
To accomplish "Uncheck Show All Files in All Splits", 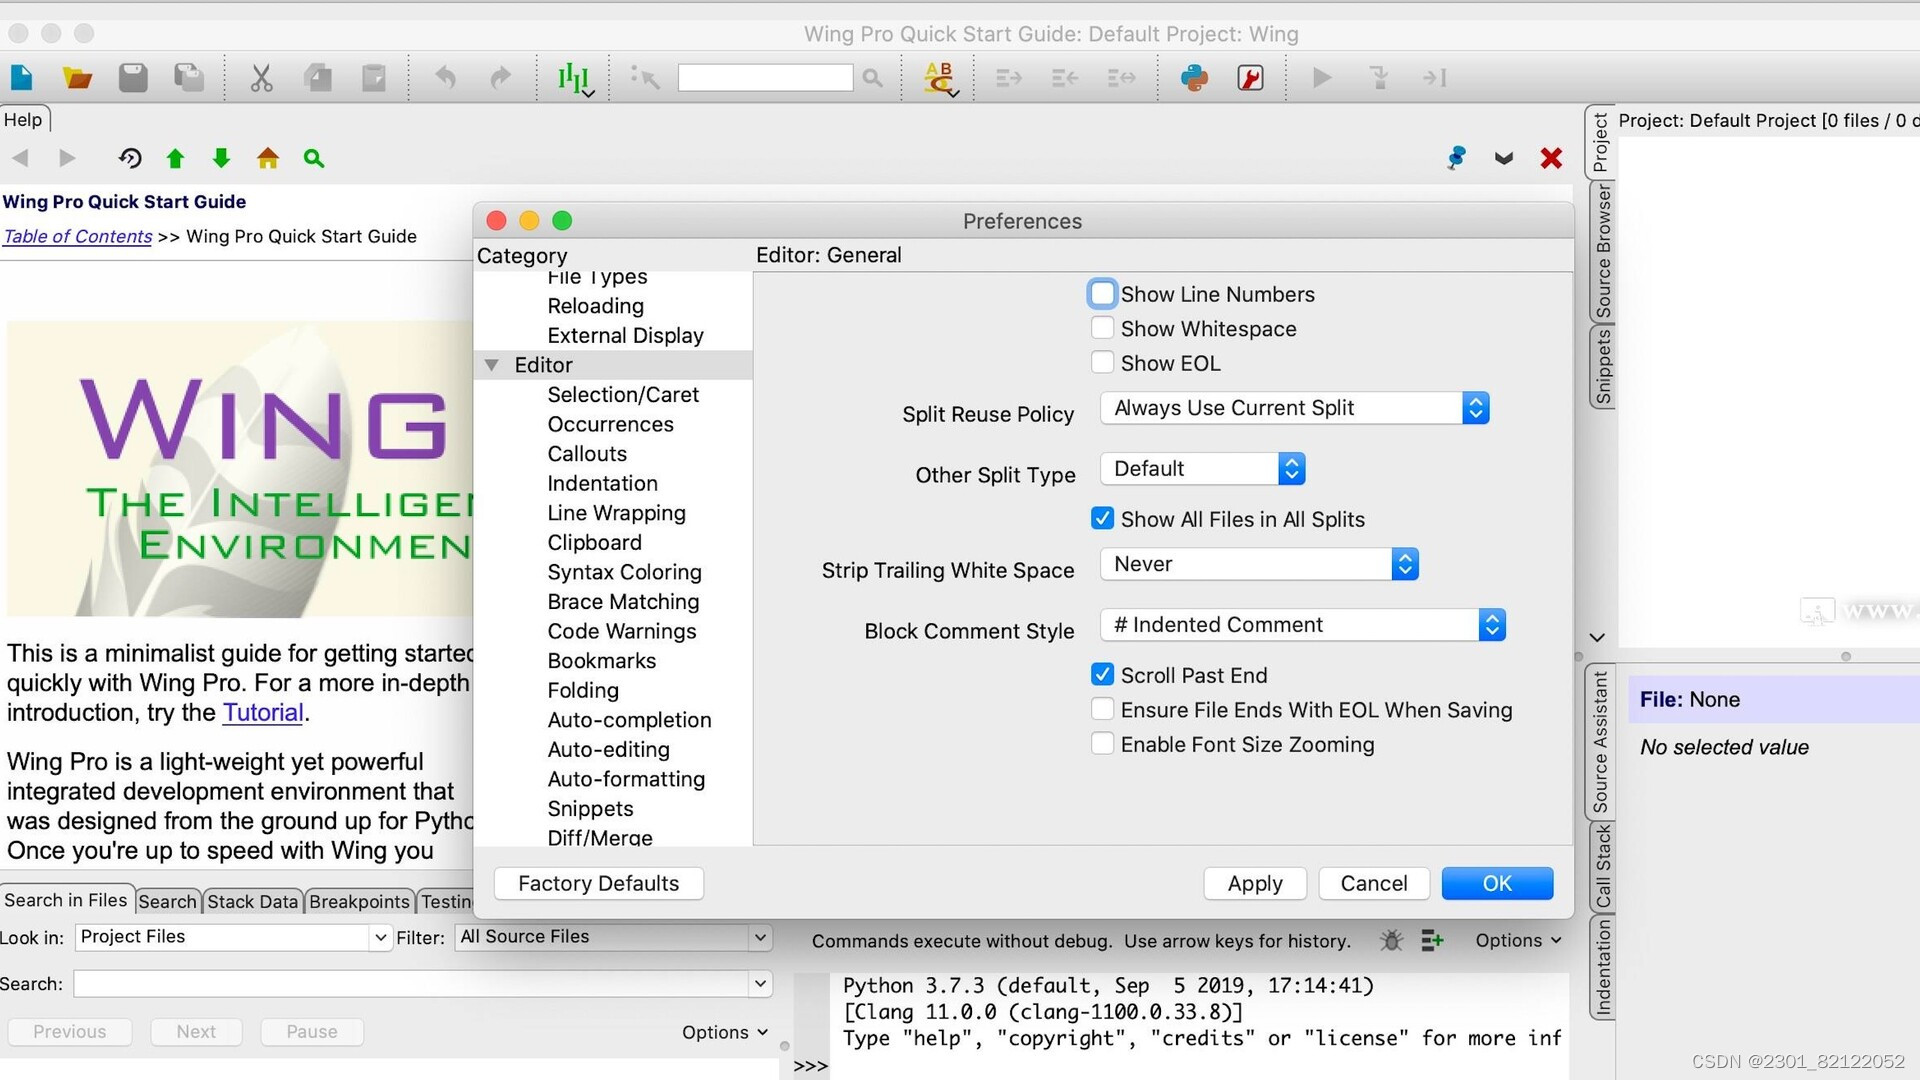I will [1102, 518].
